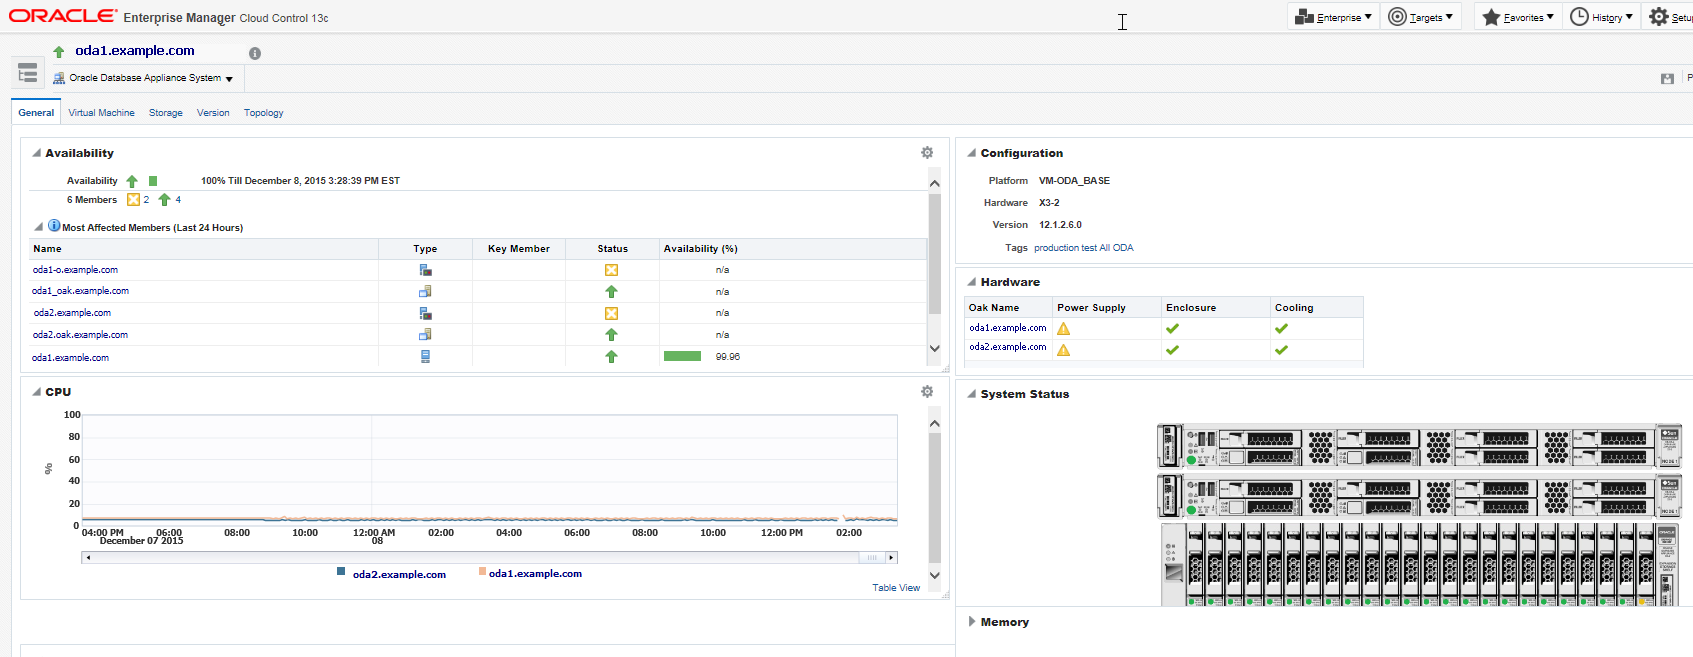
Task: Click up status arrow for oda2.oak.example.com
Action: click(x=611, y=335)
